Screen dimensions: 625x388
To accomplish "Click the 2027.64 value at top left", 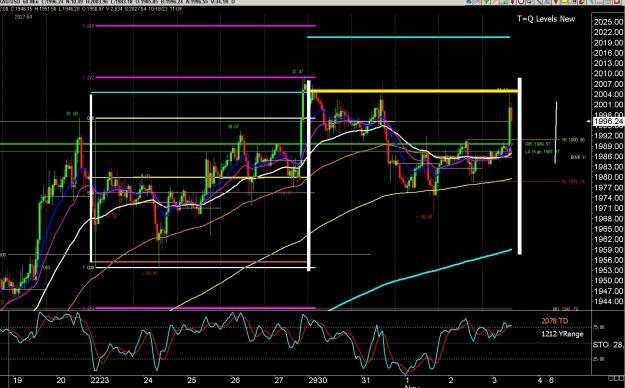I will click(x=24, y=17).
